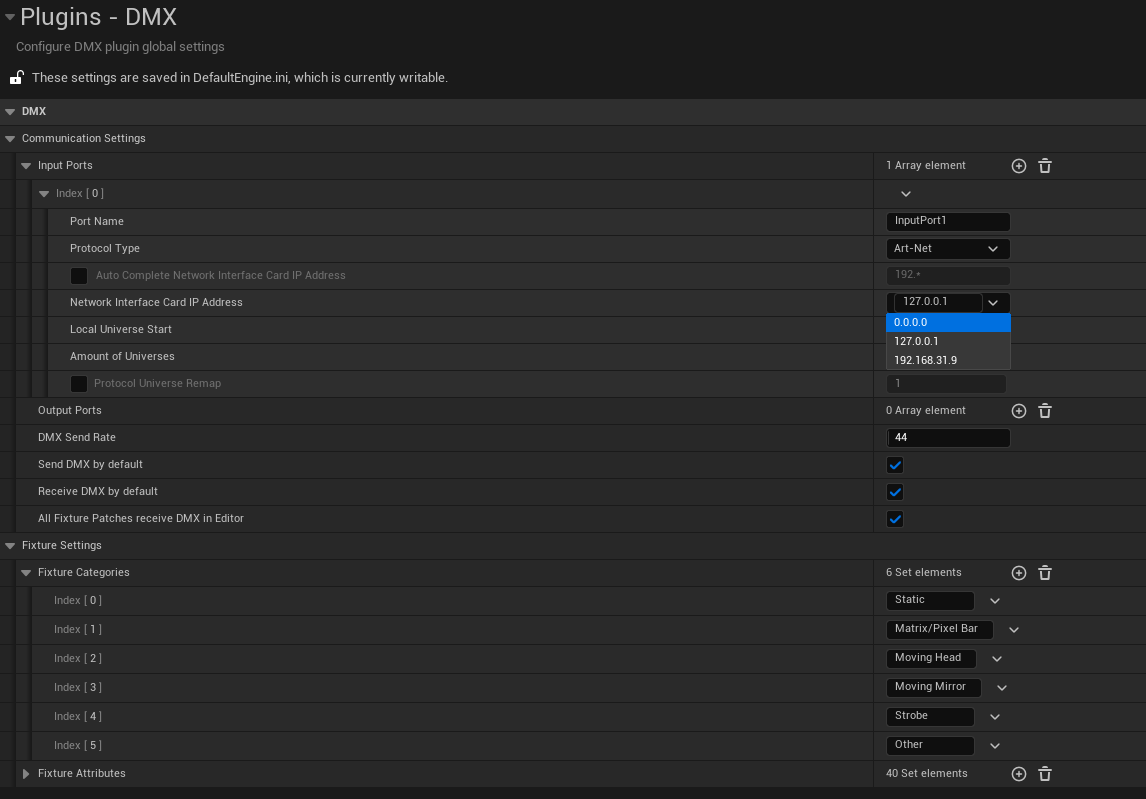Collapse the Fixture Settings section
The width and height of the screenshot is (1146, 799).
click(x=10, y=546)
